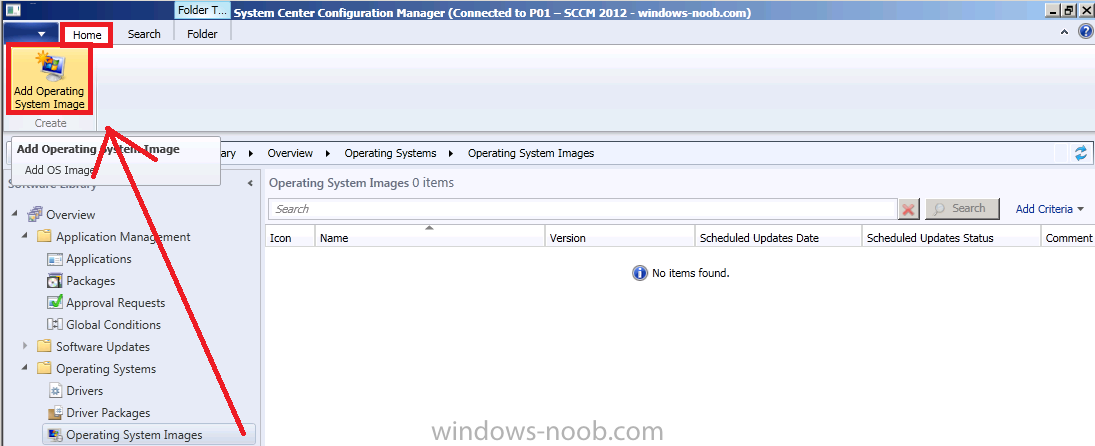Open the Global Conditions node
Viewport: 1095px width, 446px height.
pos(113,325)
